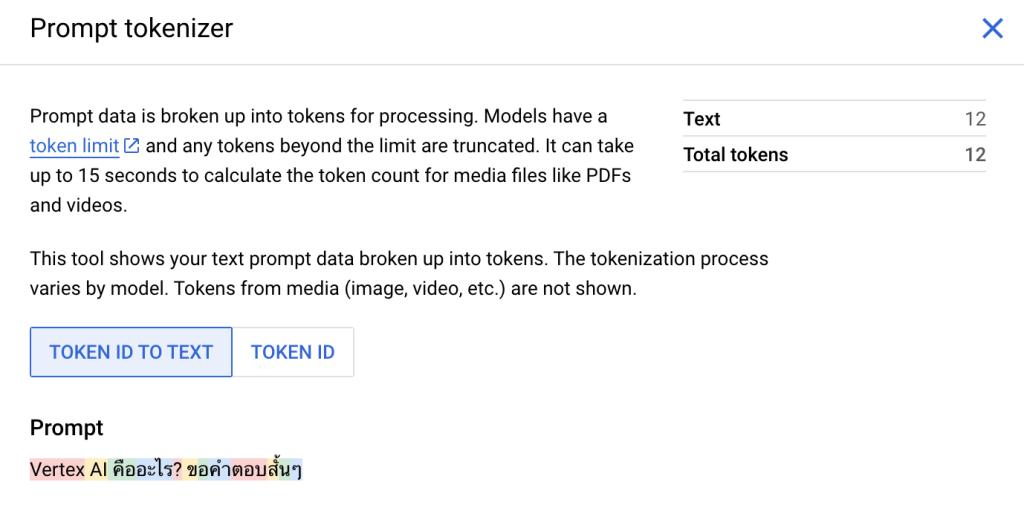This screenshot has width=1024, height=508.
Task: Click the external-link icon beside token limit
Action: (132, 146)
